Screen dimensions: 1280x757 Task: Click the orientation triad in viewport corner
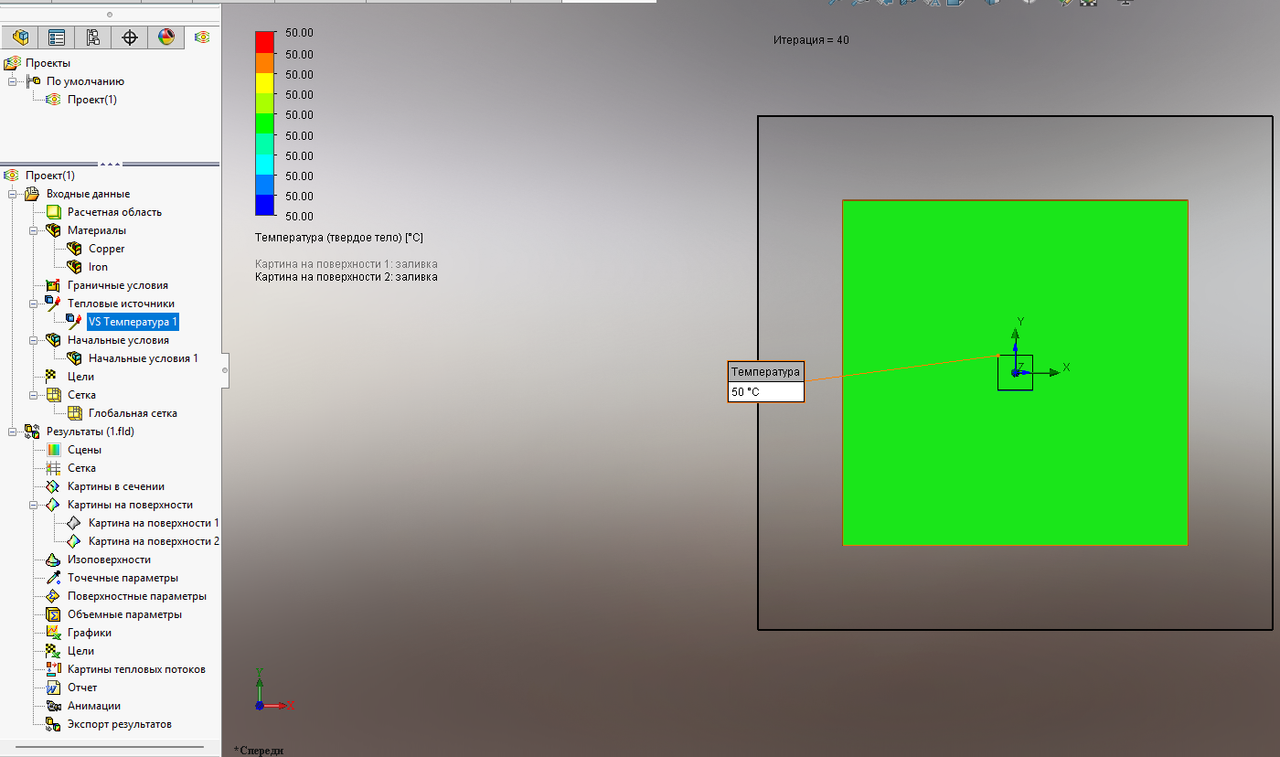click(x=273, y=690)
